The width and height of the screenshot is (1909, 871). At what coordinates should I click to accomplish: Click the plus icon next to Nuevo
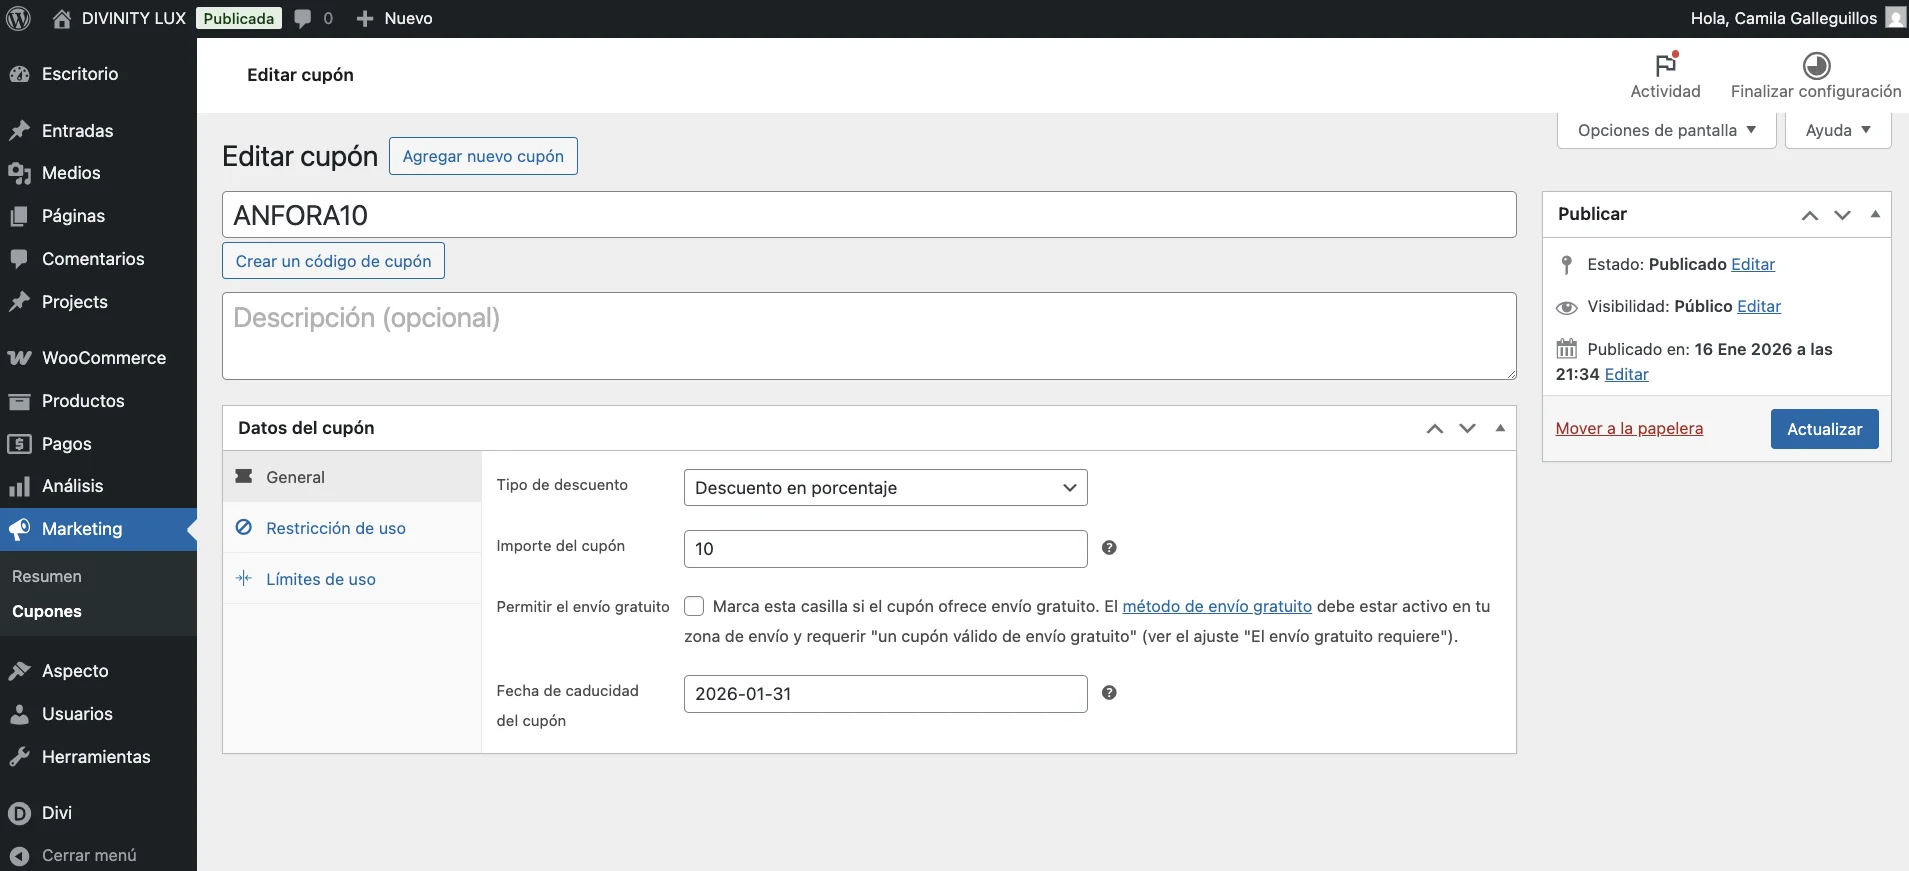point(365,18)
